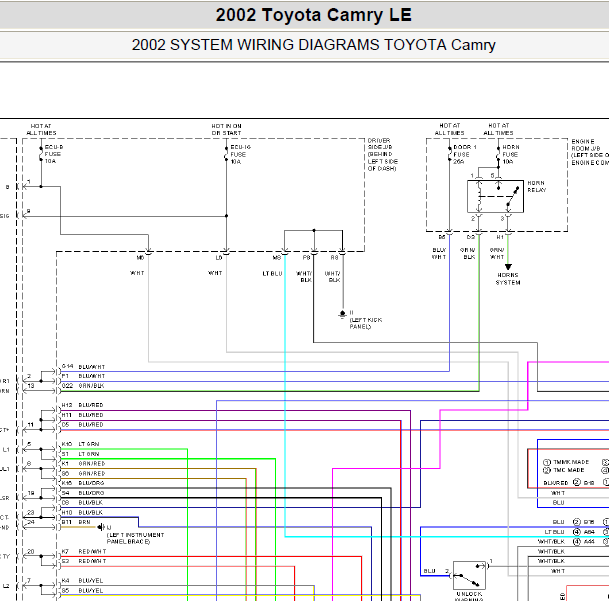Click the LT BLU label below connector M8
609x601 pixels.
272,273
